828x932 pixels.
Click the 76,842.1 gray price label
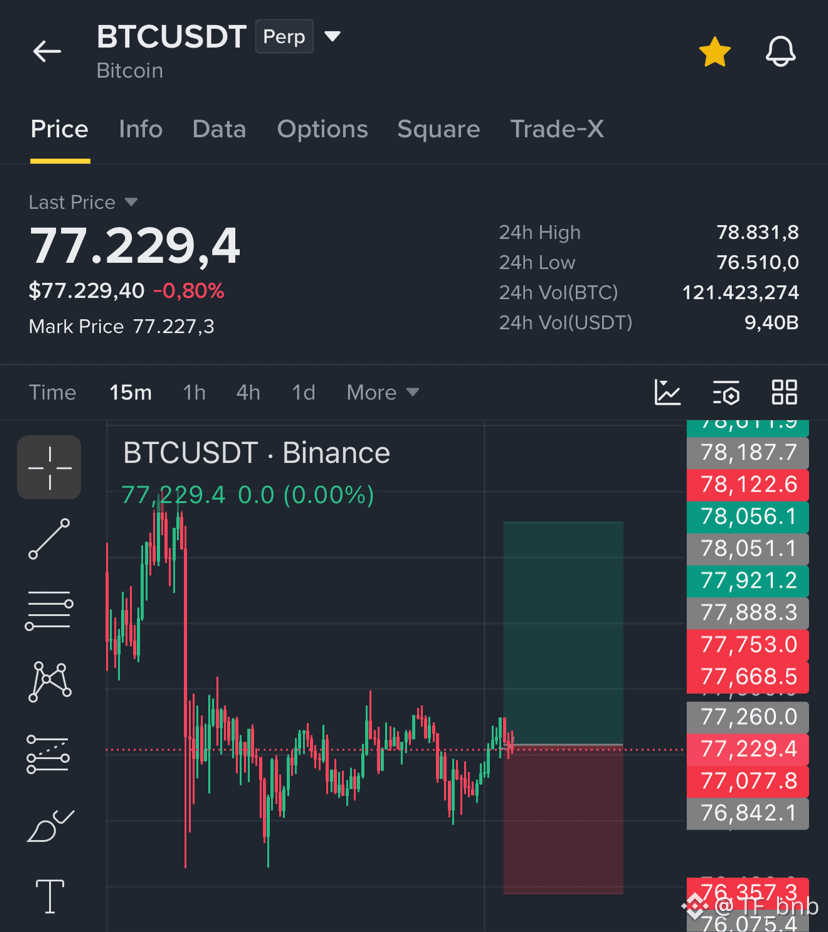pos(748,813)
